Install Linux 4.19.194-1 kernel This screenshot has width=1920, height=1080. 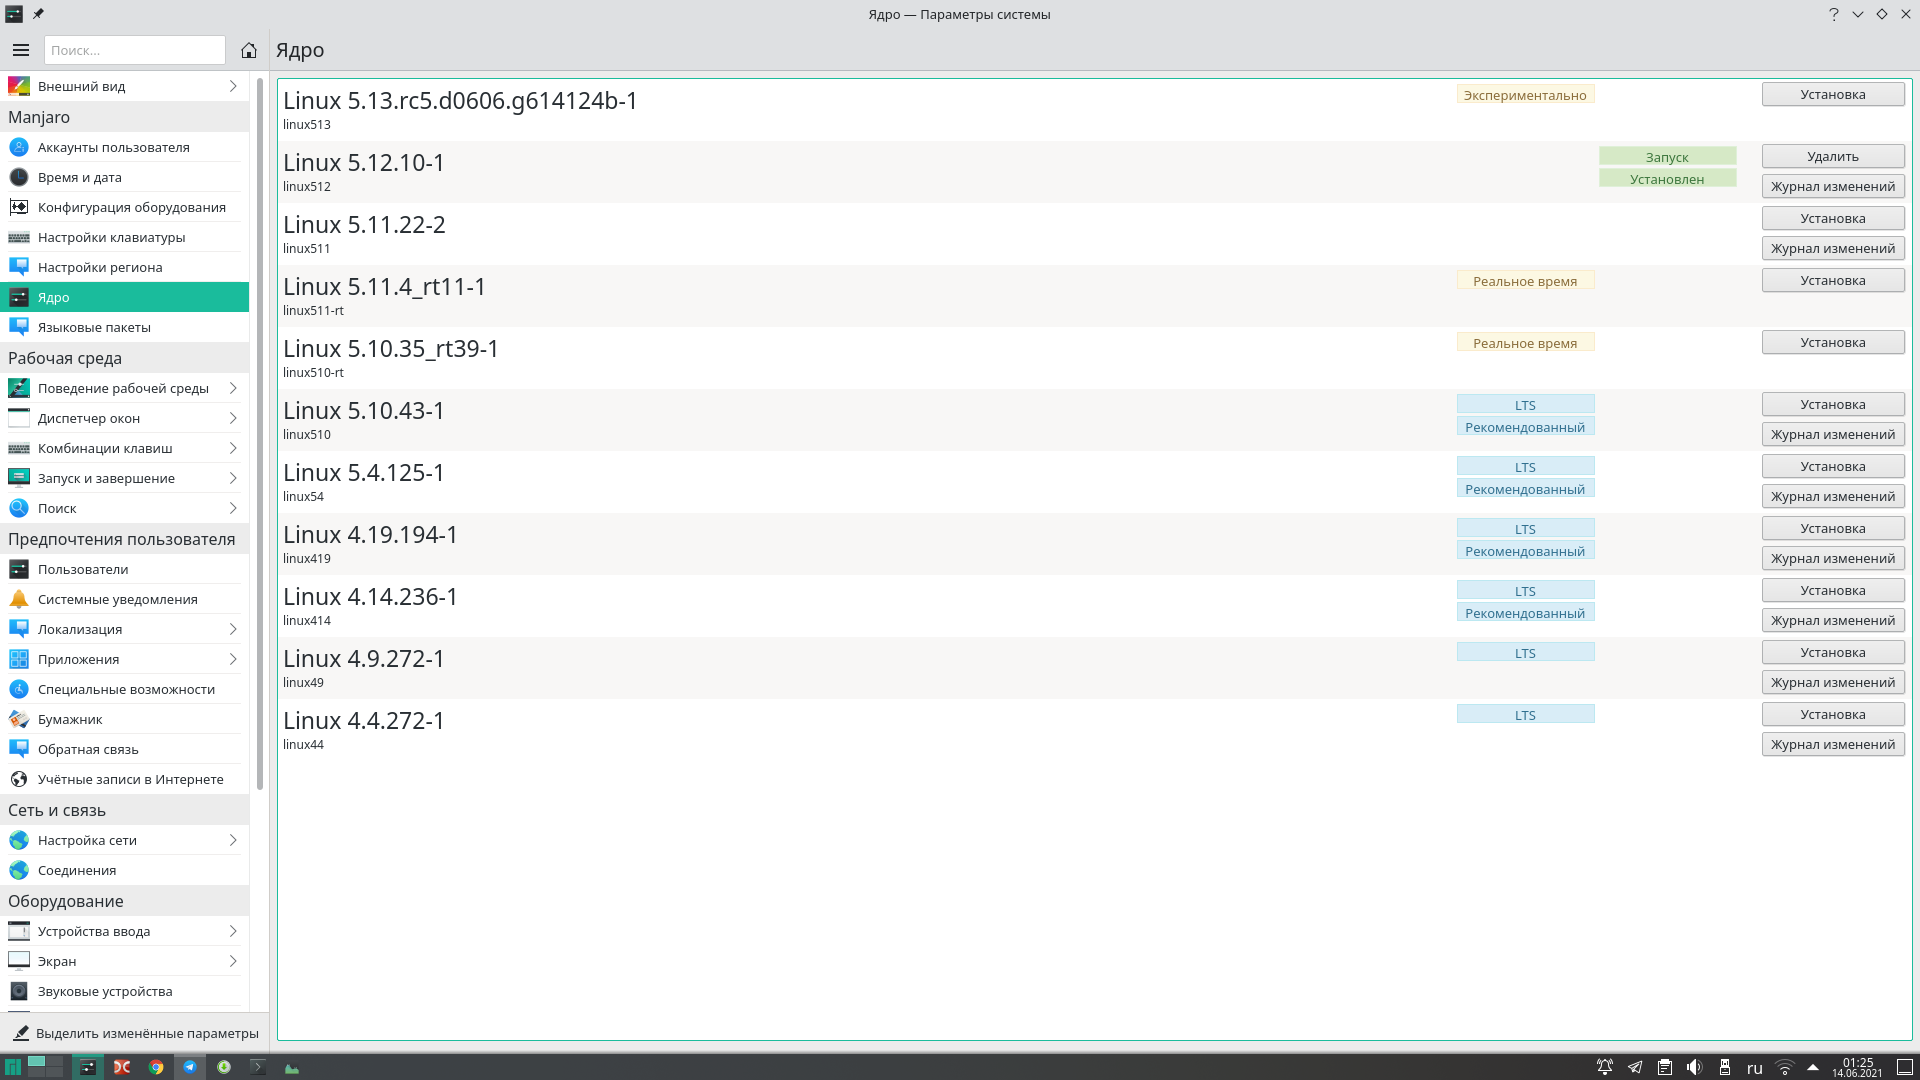[1833, 528]
